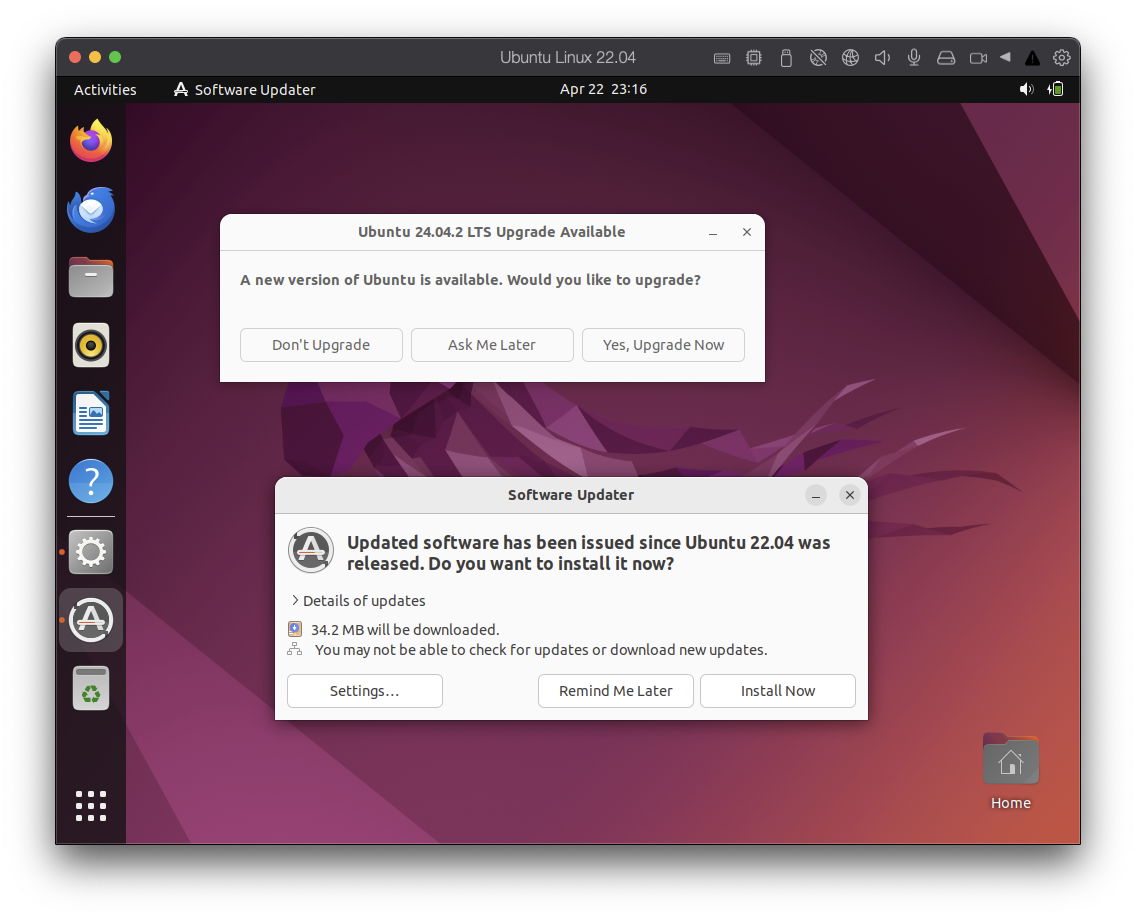Open volume indicator in Ubuntu top bar

1026,89
